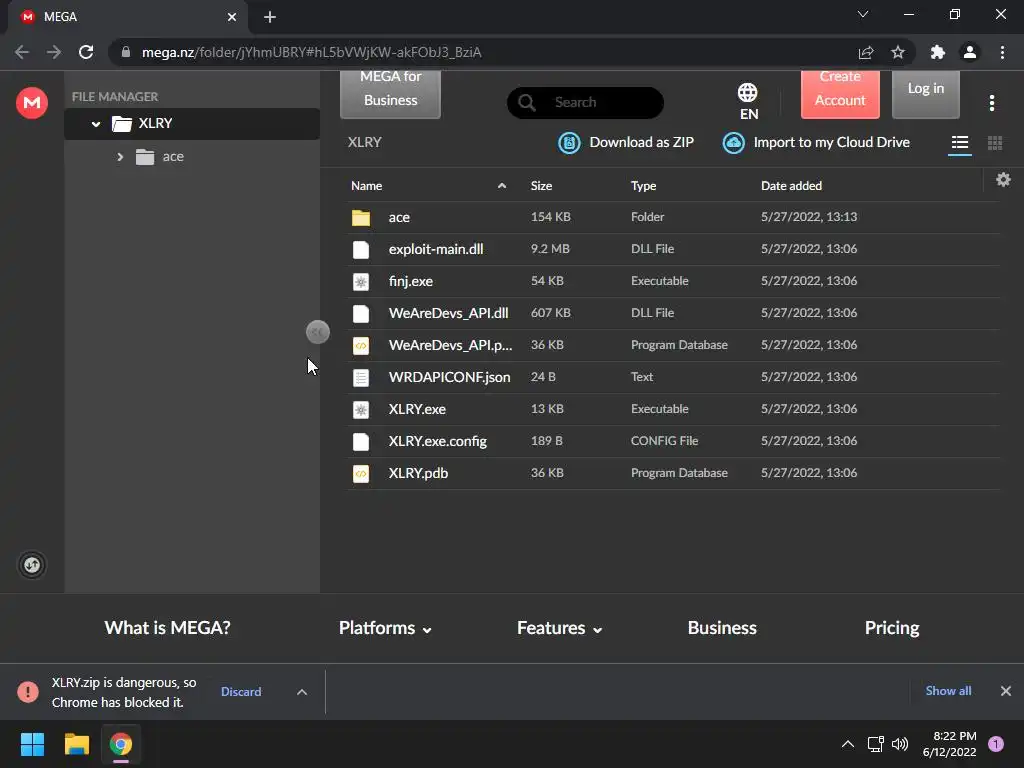Bookmark this page with the star icon

point(898,52)
